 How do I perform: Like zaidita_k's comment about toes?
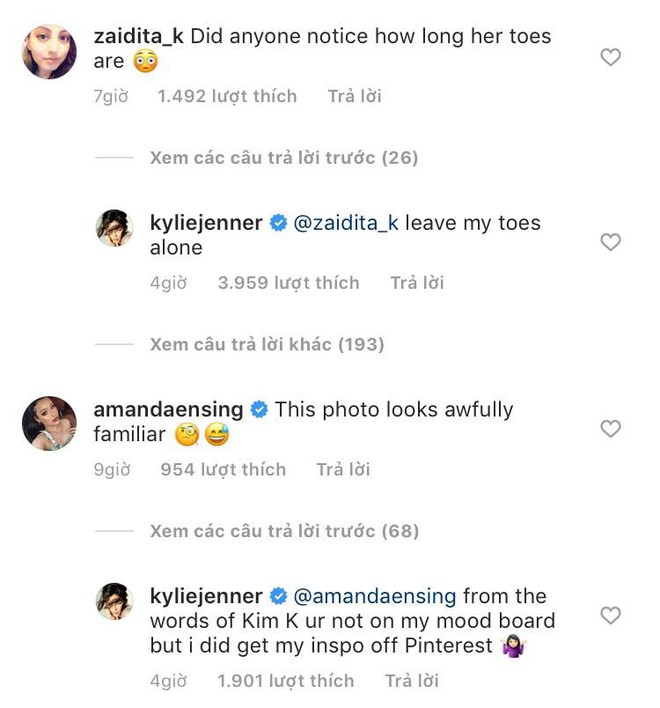click(x=610, y=58)
